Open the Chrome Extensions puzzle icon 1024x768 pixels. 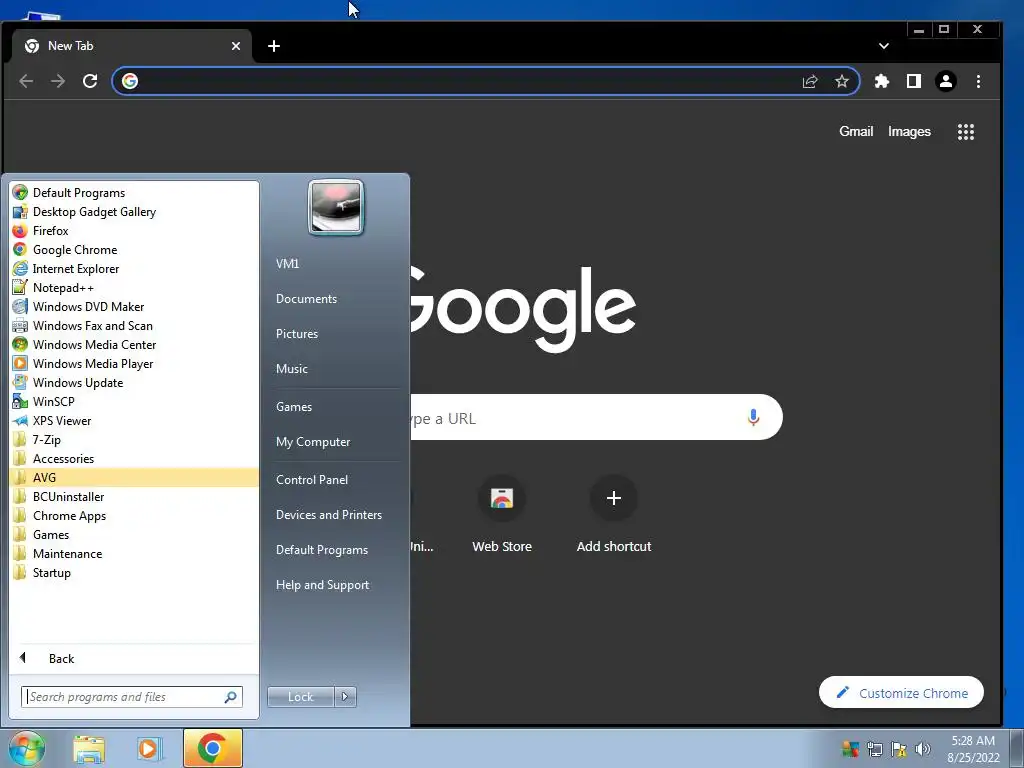[882, 81]
